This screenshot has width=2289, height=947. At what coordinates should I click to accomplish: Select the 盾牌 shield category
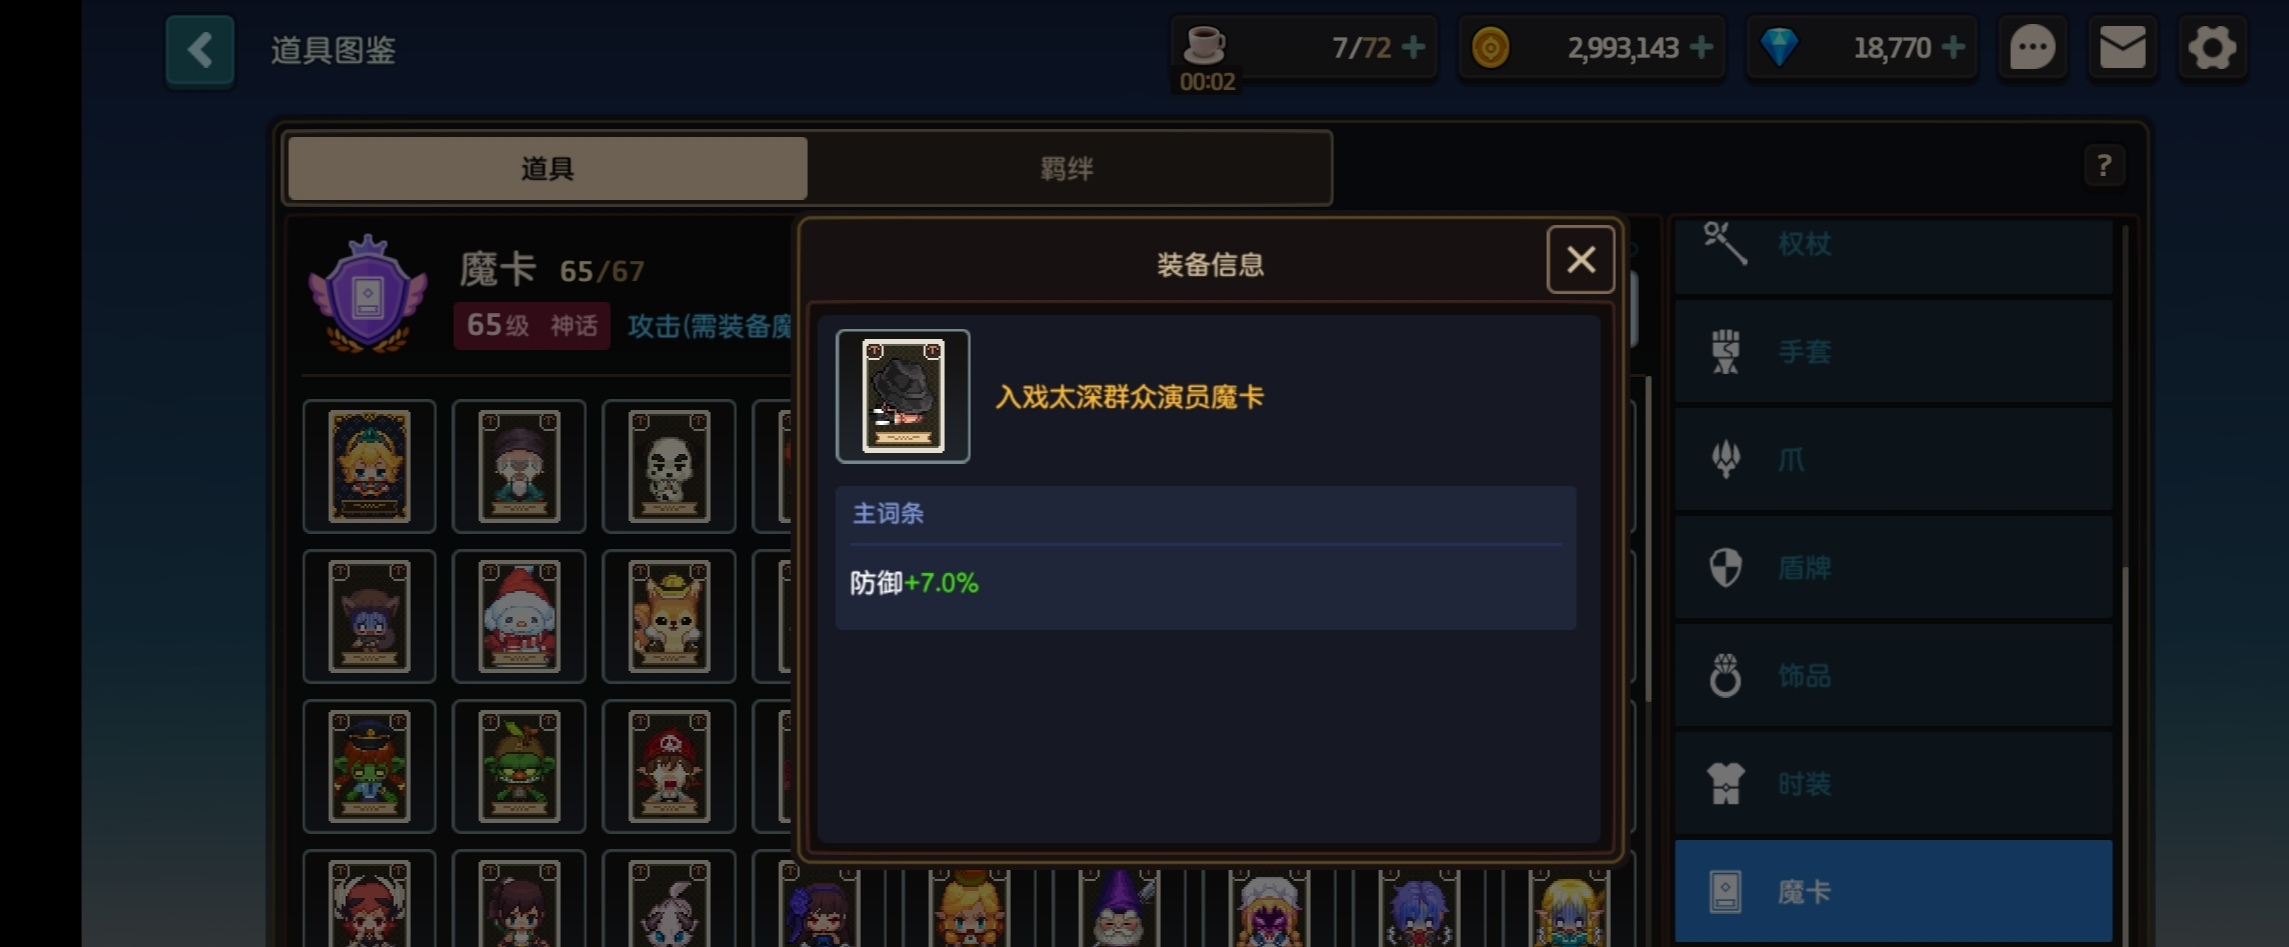(1894, 567)
